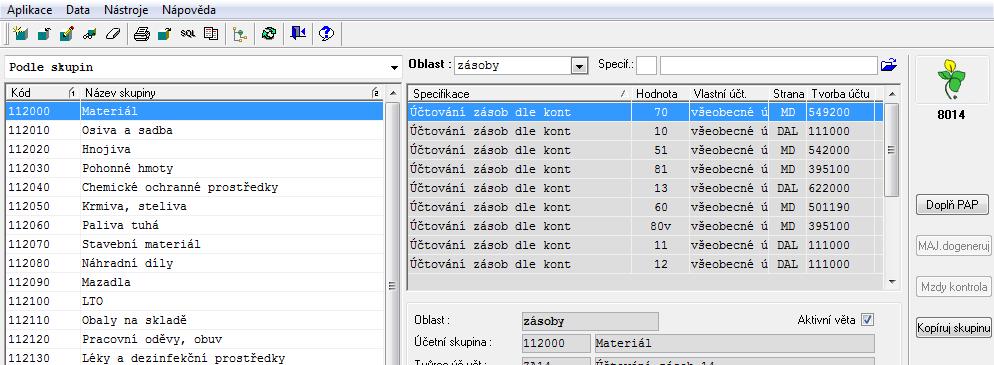The height and width of the screenshot is (365, 994).
Task: Select the Pohonné hmoty row
Action: click(x=195, y=169)
